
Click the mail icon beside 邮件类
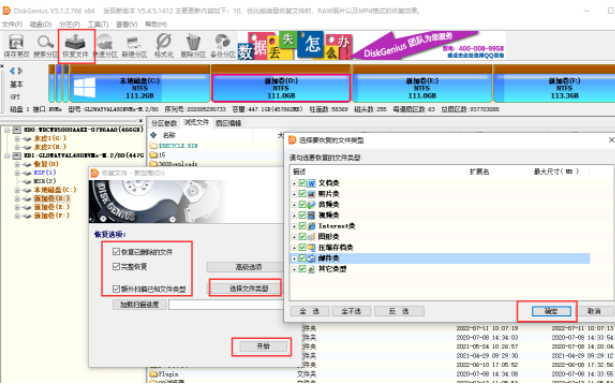tap(311, 258)
